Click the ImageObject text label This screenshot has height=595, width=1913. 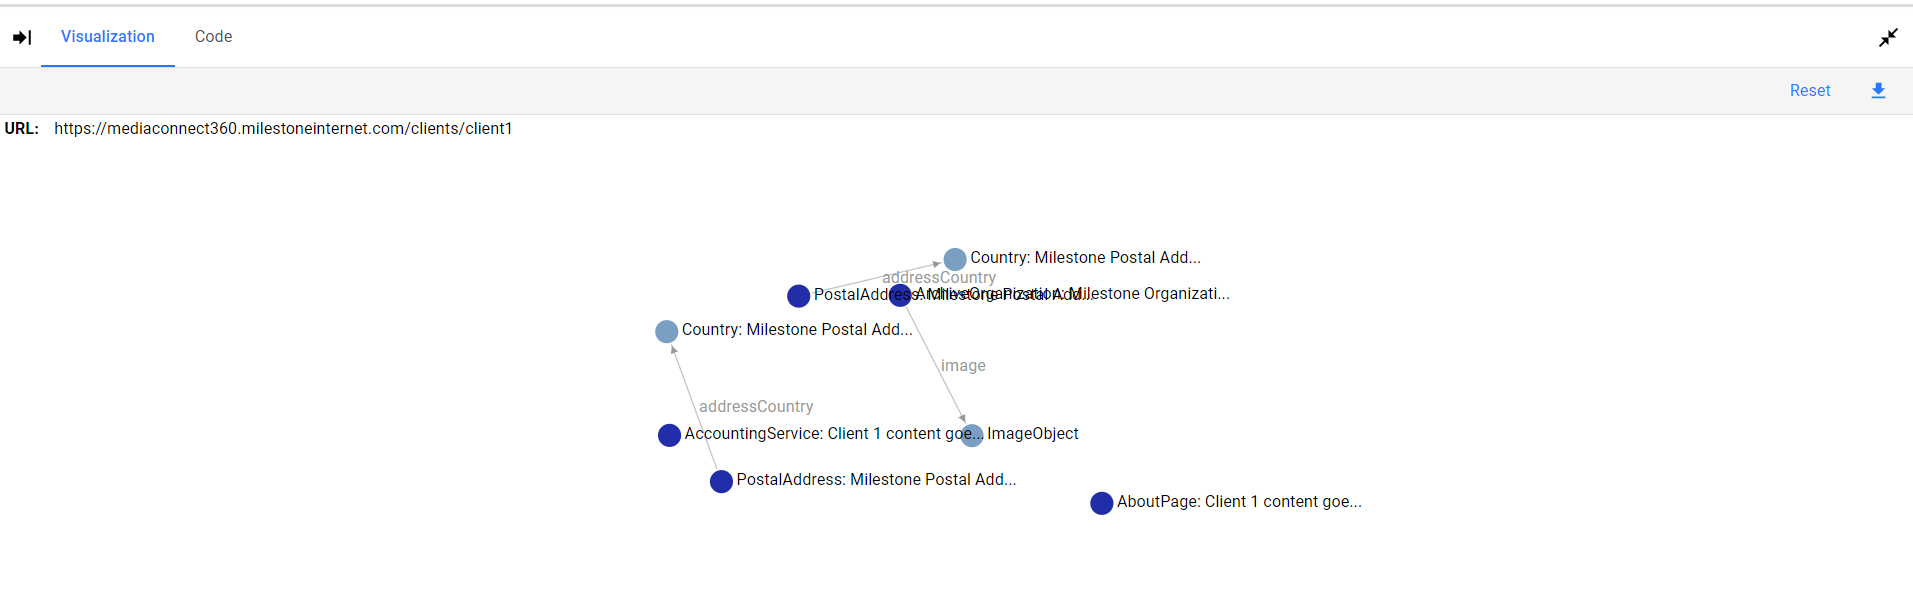coord(1033,434)
